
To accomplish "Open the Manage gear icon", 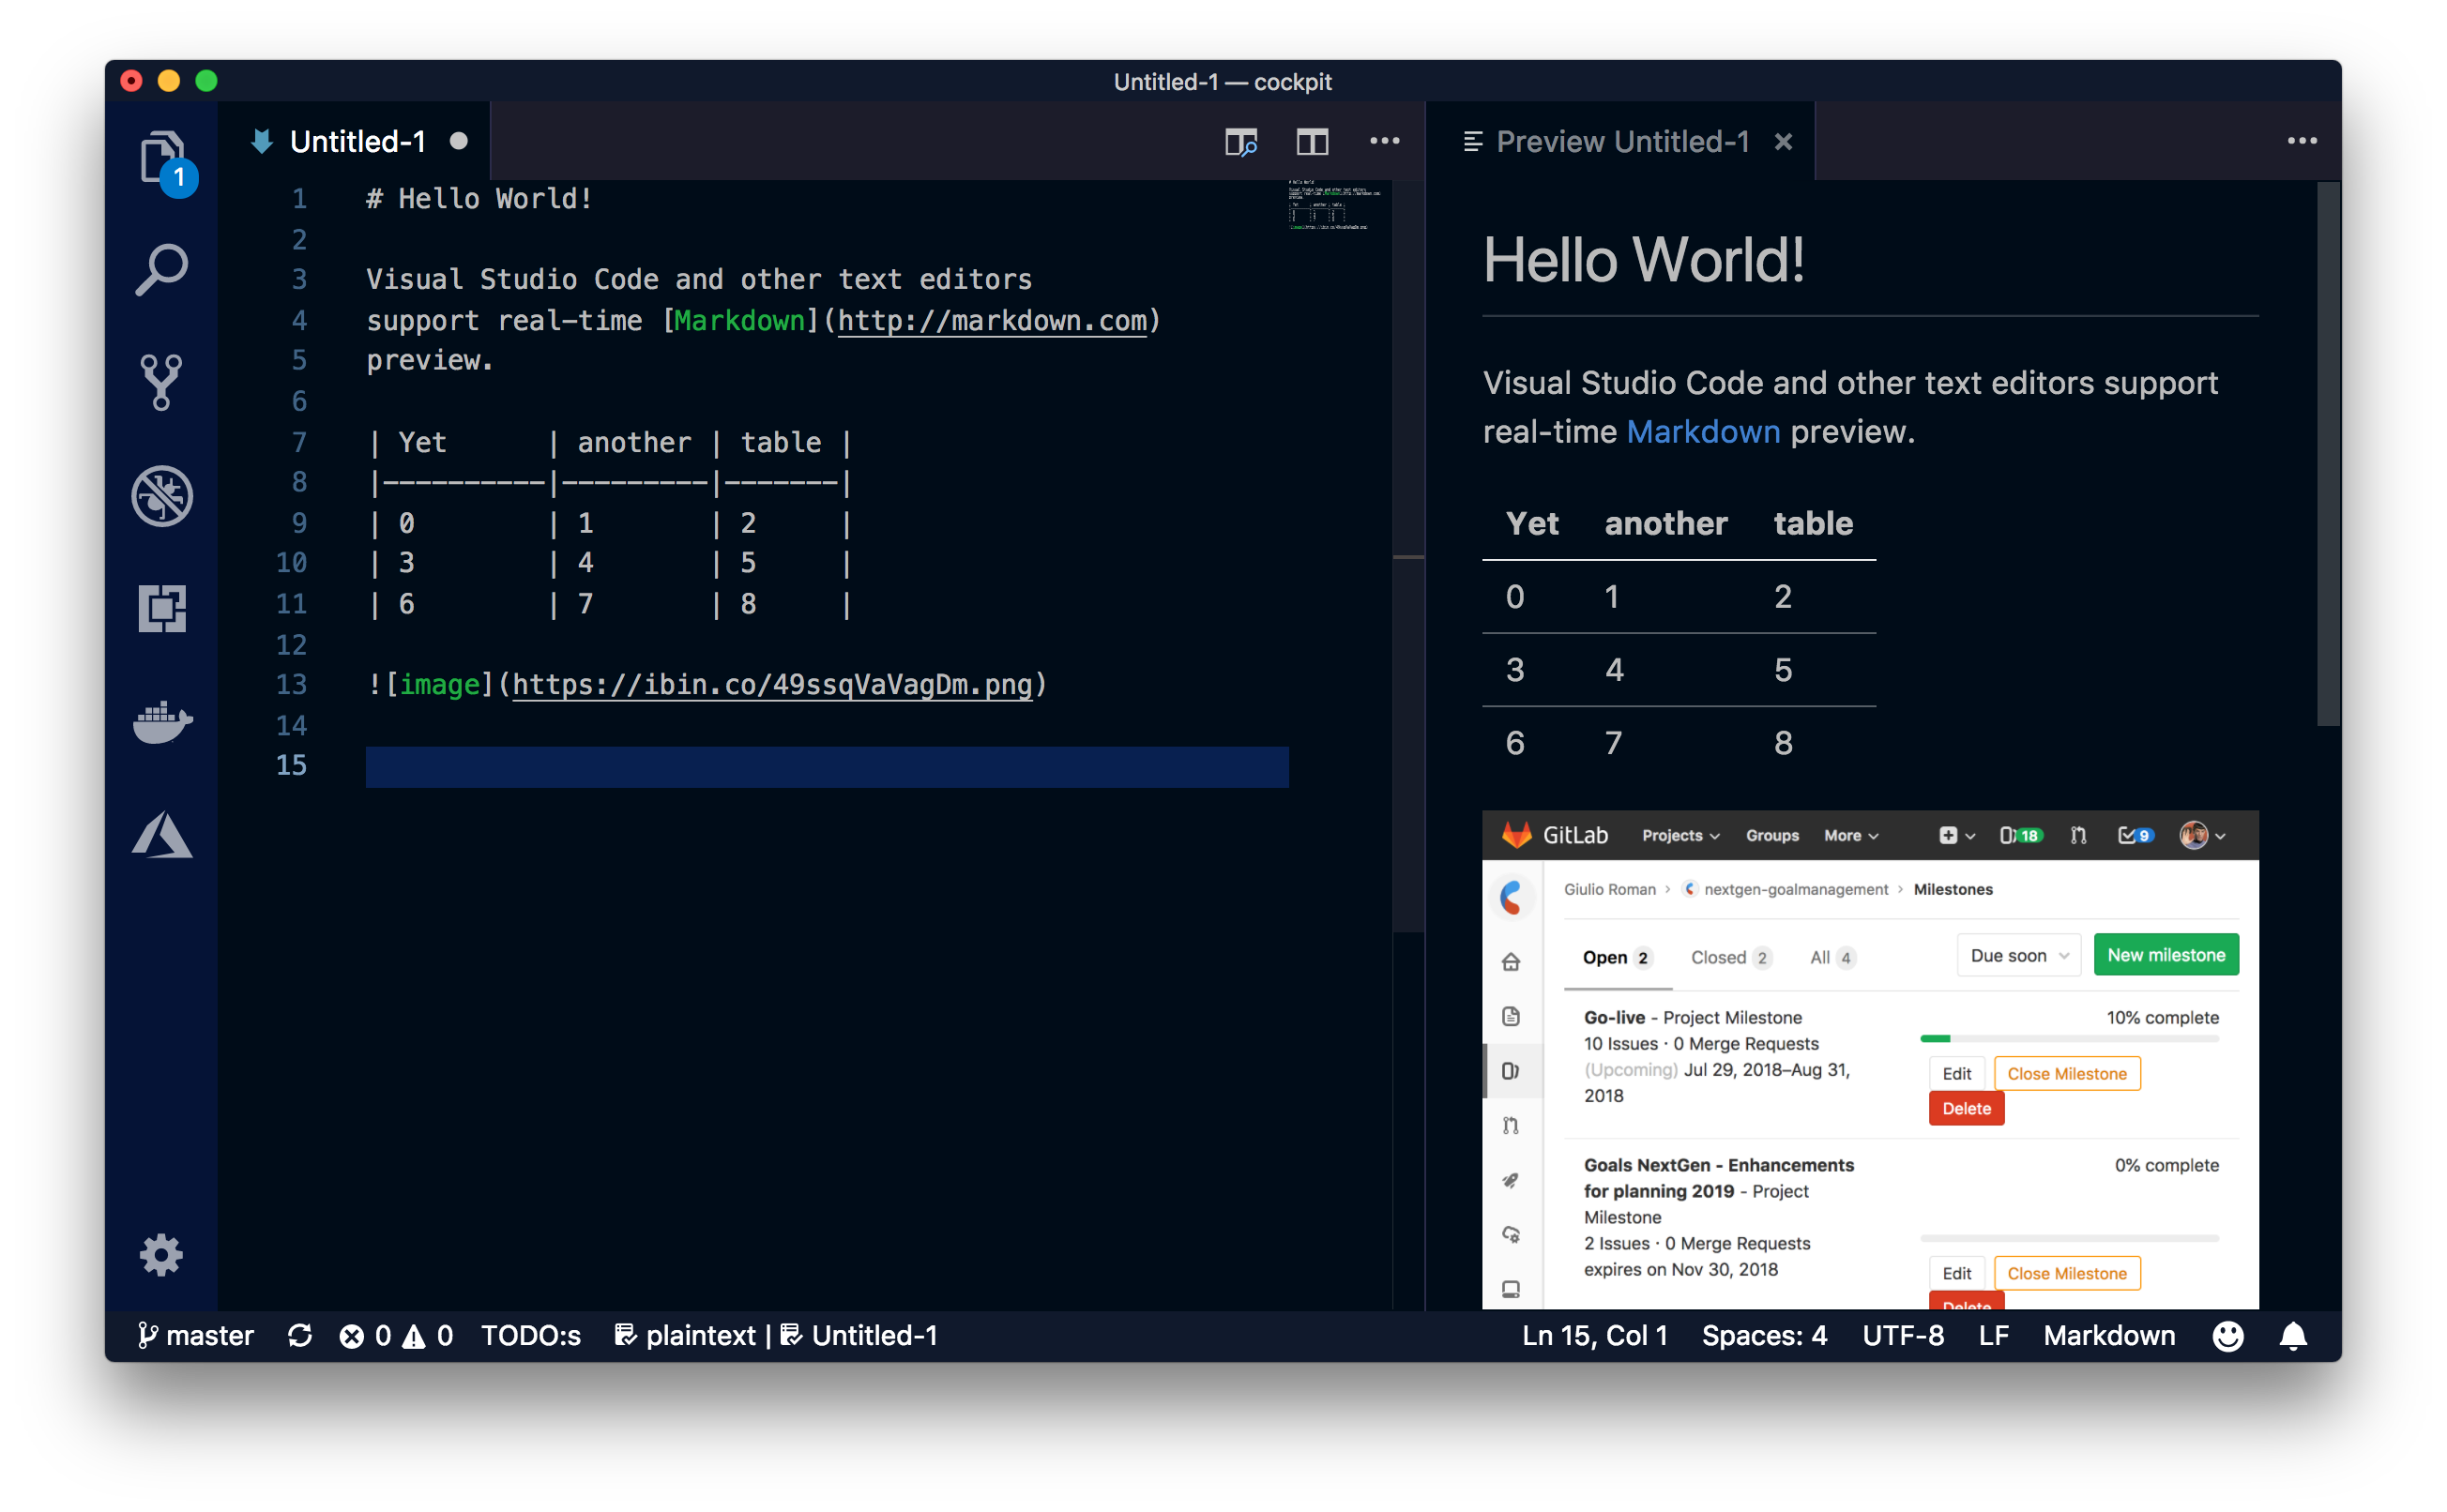I will coord(162,1254).
